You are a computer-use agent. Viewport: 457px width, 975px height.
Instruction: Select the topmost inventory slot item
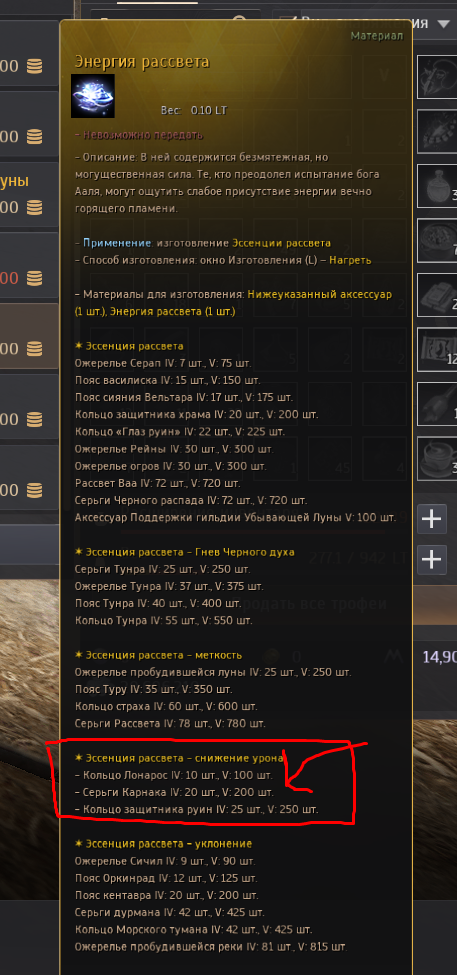437,76
